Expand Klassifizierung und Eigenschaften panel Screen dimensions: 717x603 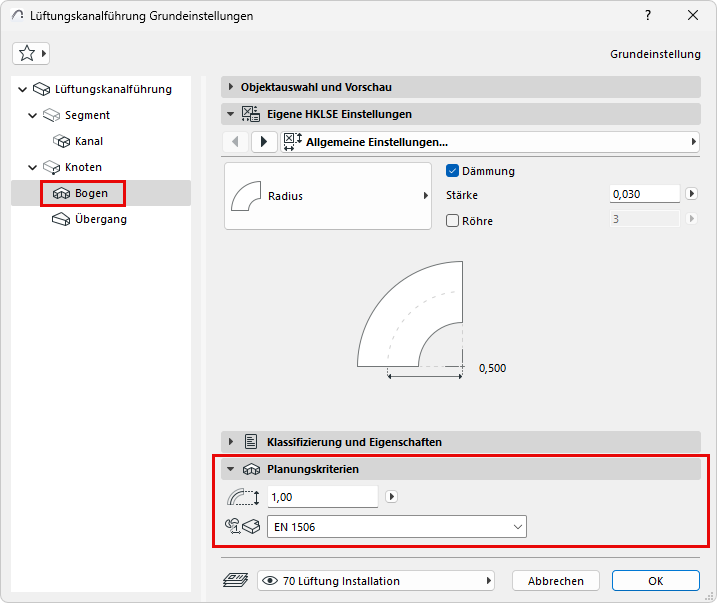[231, 442]
